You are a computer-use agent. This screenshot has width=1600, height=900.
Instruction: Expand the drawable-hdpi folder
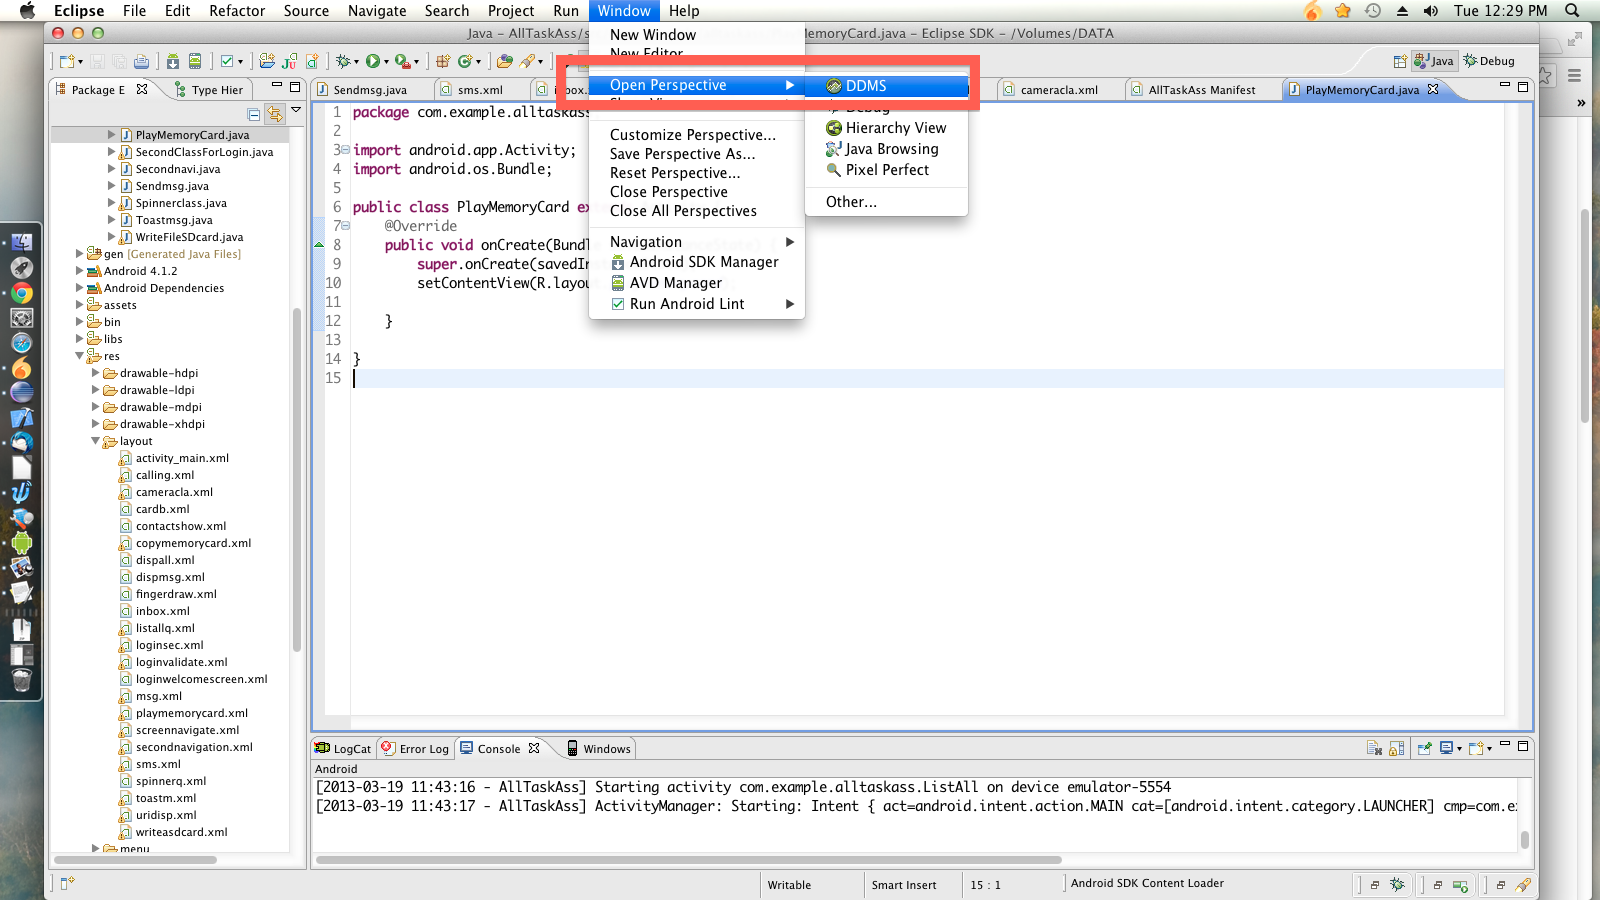pos(96,373)
